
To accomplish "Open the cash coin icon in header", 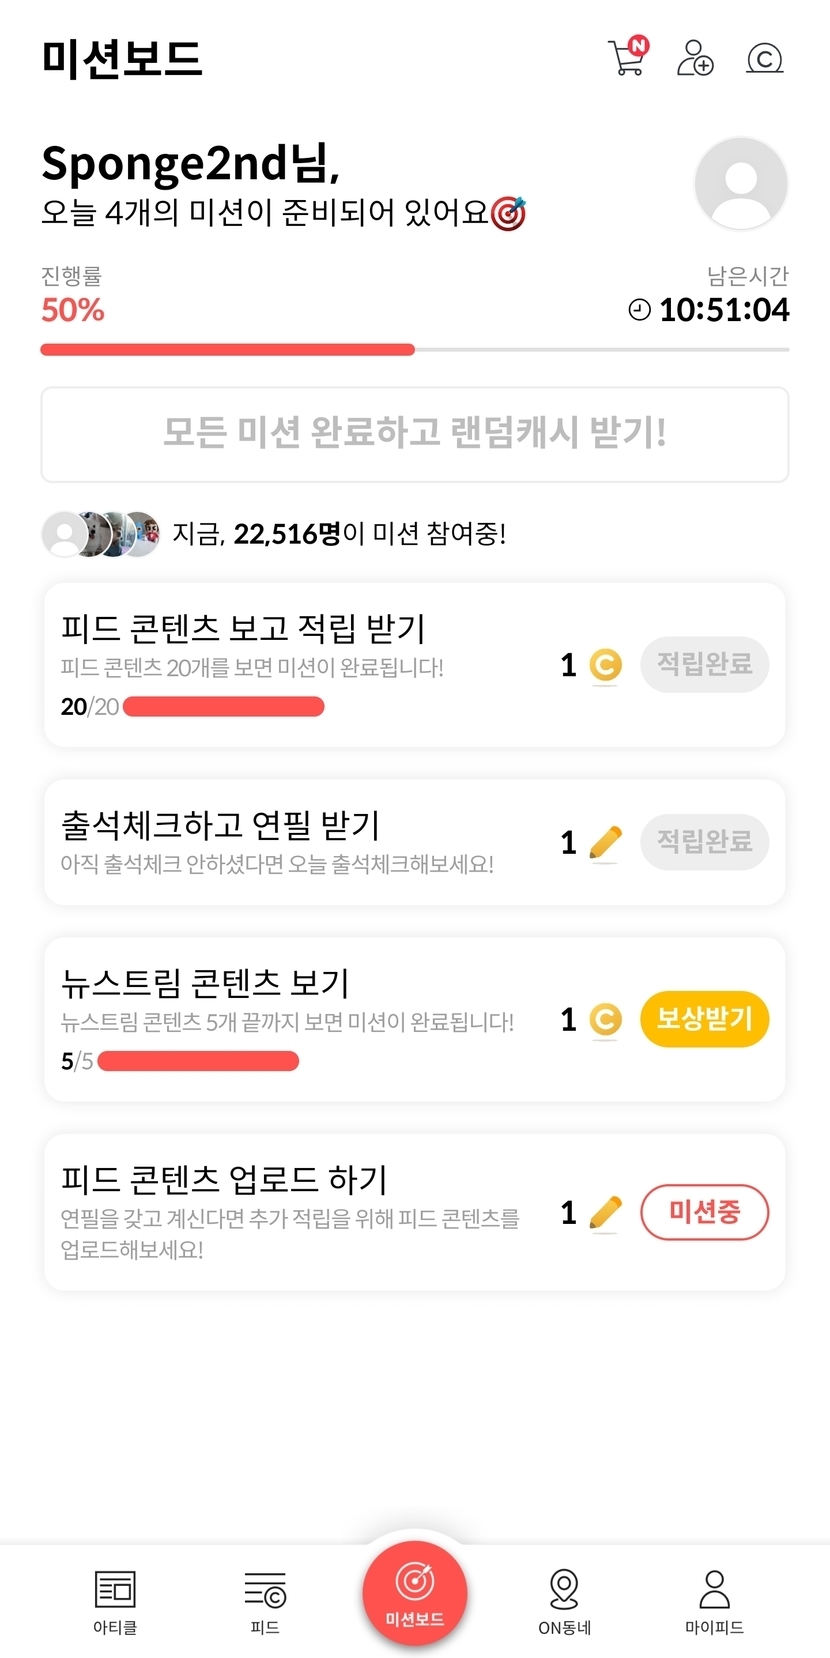I will point(765,59).
